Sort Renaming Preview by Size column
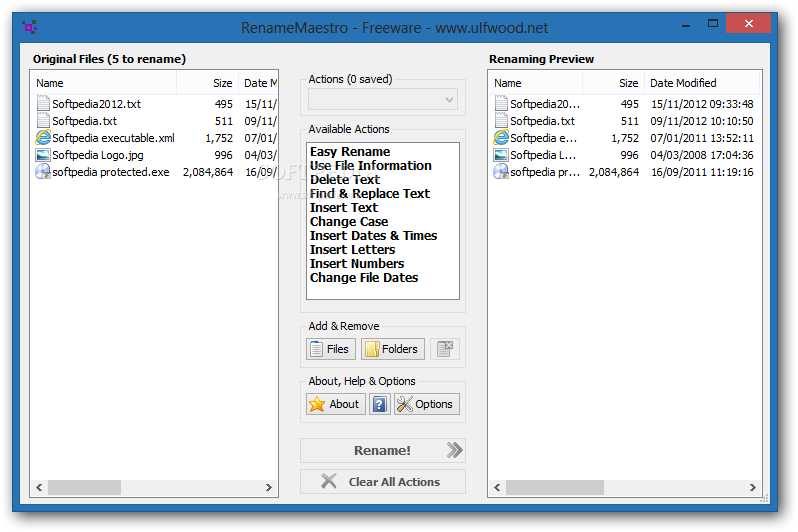Viewport: 798px width, 532px height. [613, 83]
